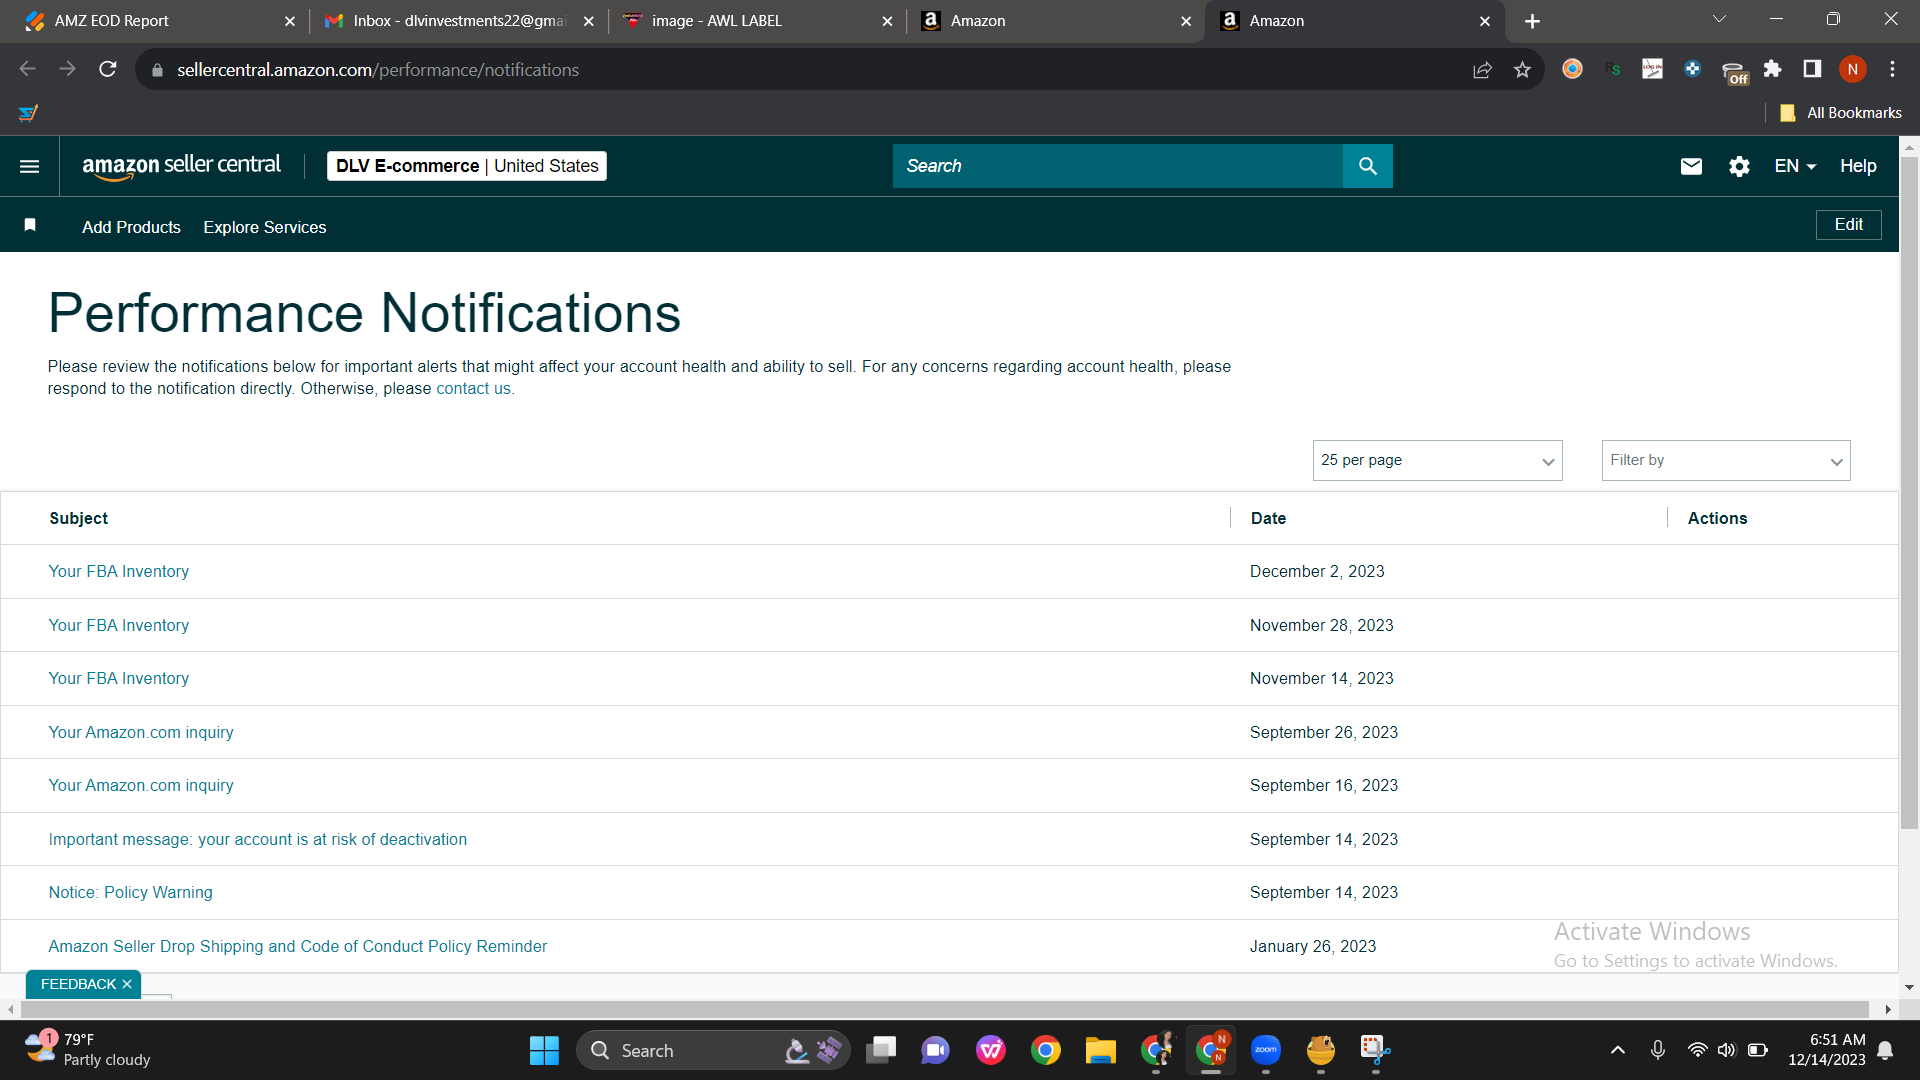Open the Drop Shipping Policy Reminder notification
The image size is (1920, 1080).
(298, 946)
